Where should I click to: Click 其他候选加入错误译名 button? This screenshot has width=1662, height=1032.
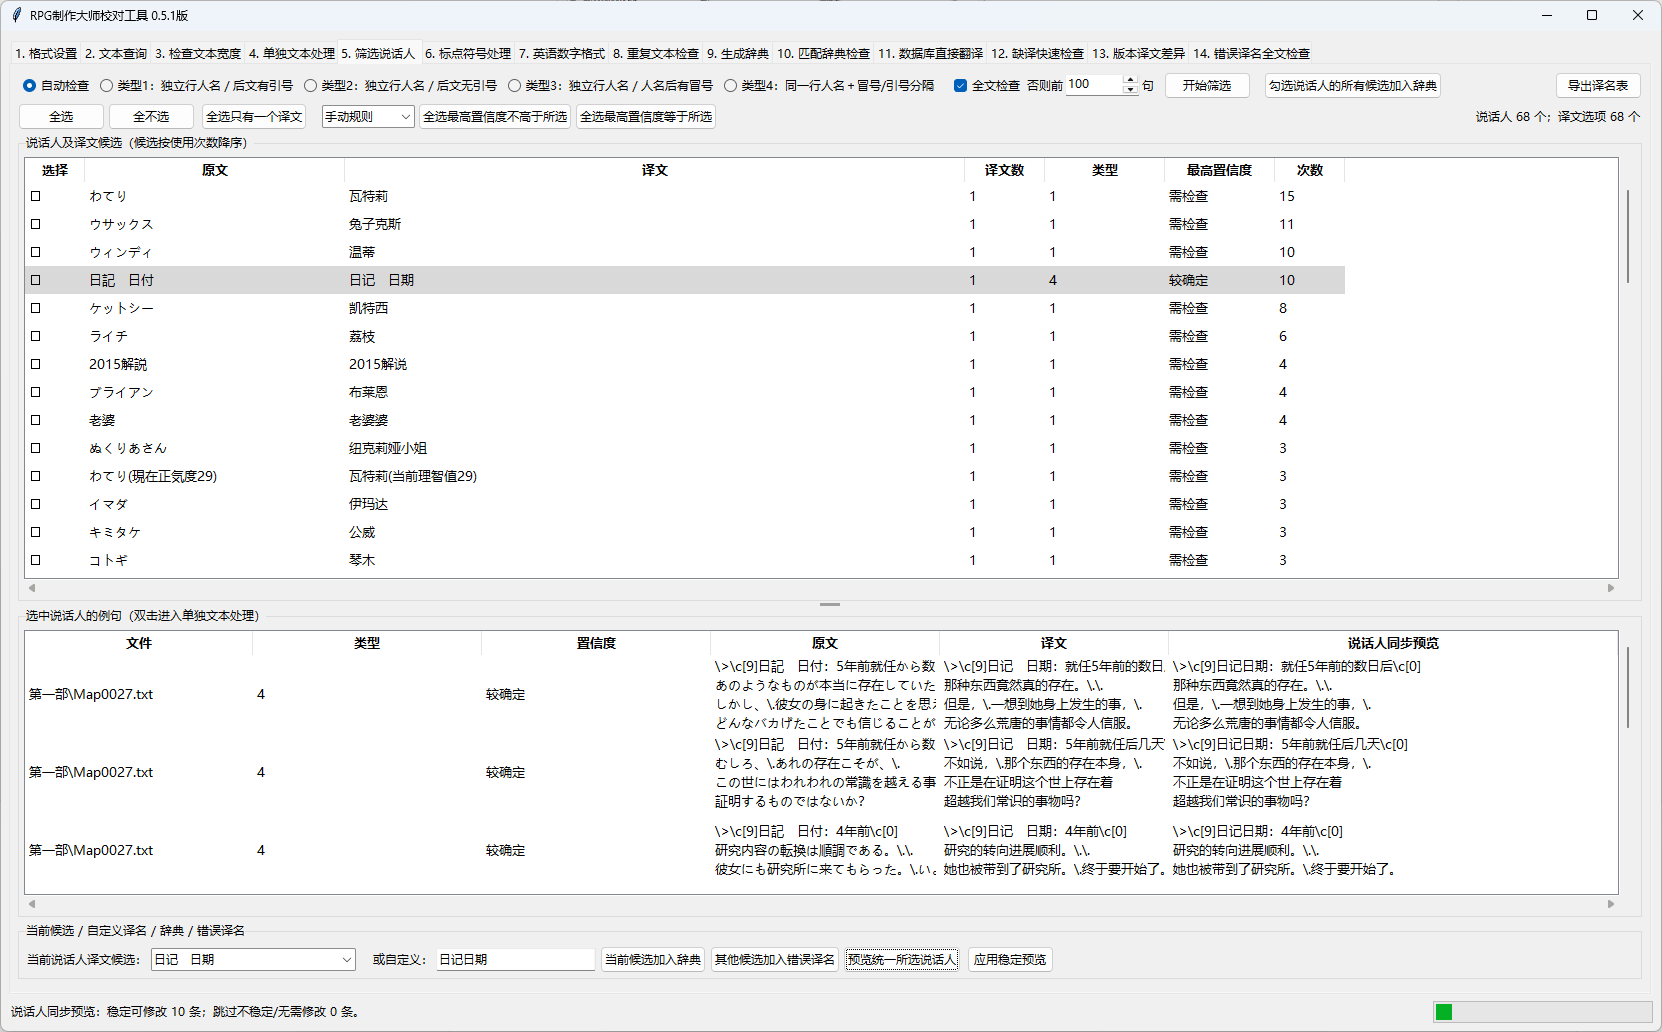[775, 960]
